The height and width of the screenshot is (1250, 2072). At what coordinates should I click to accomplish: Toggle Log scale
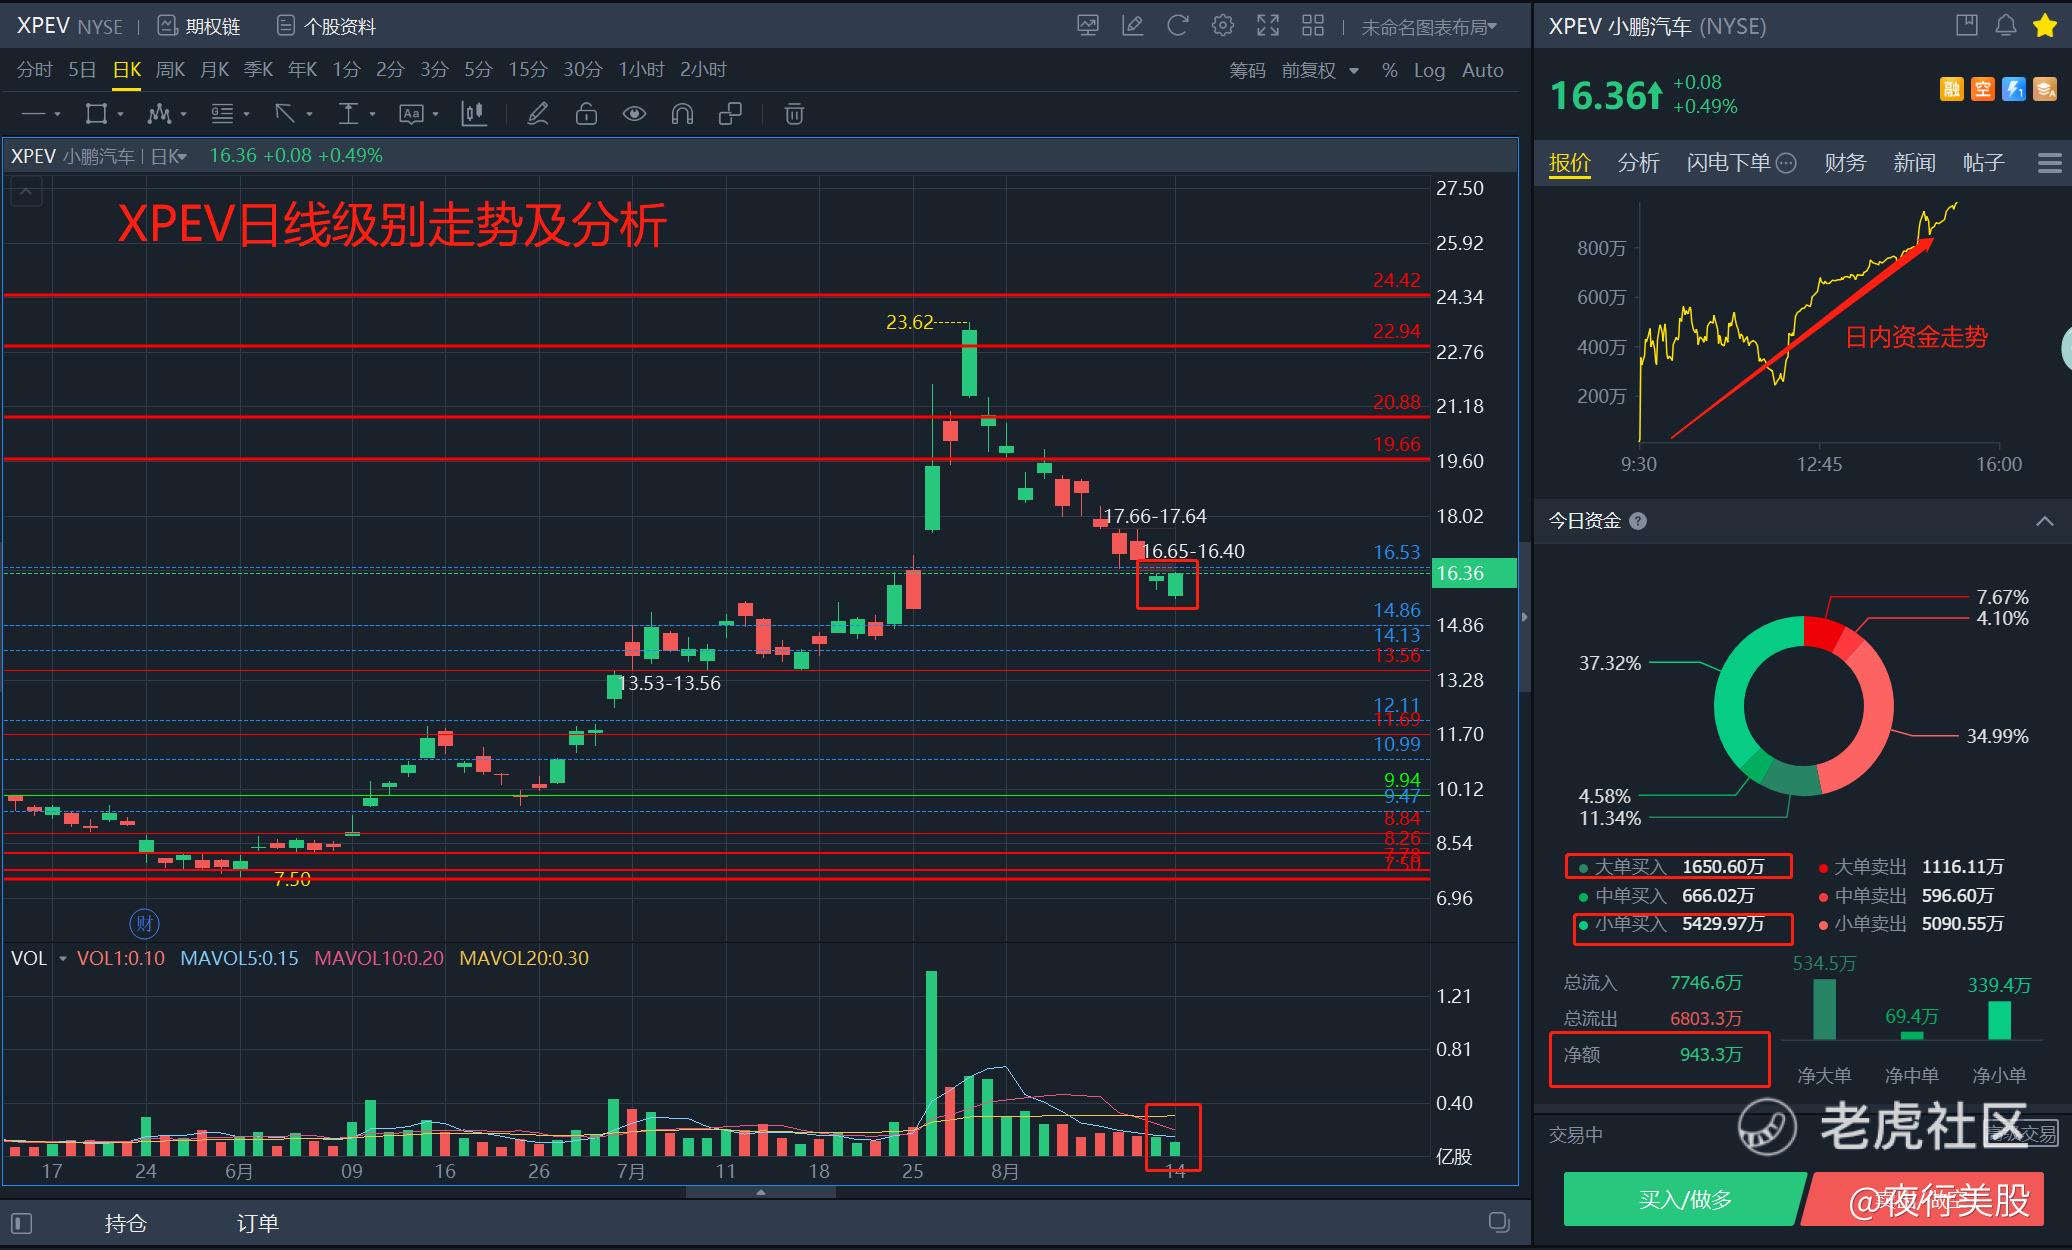coord(1429,70)
